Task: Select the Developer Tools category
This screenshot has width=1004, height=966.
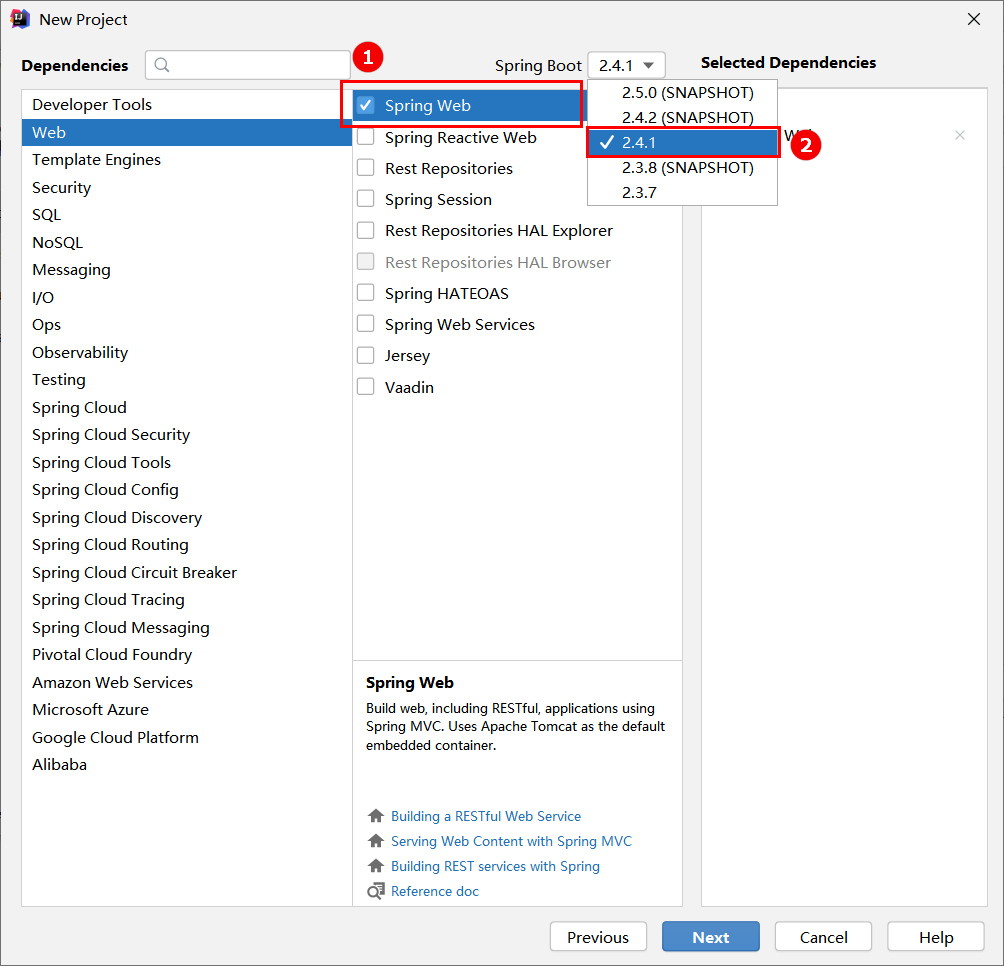Action: point(186,104)
